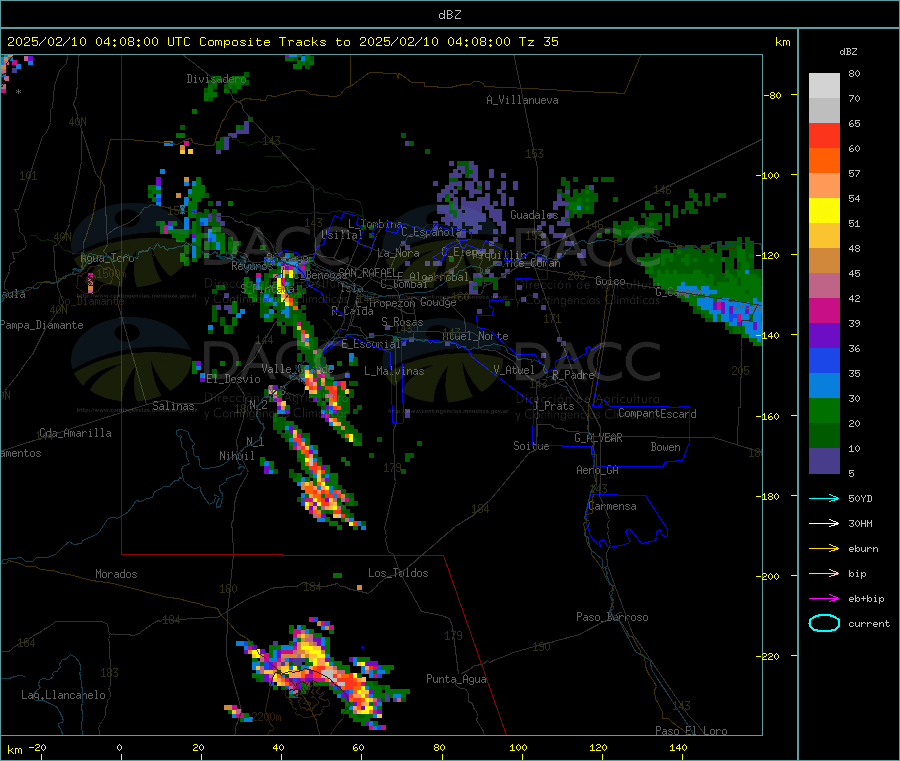Click the L_Malvinas map label
This screenshot has height=761, width=900.
pyautogui.click(x=394, y=371)
